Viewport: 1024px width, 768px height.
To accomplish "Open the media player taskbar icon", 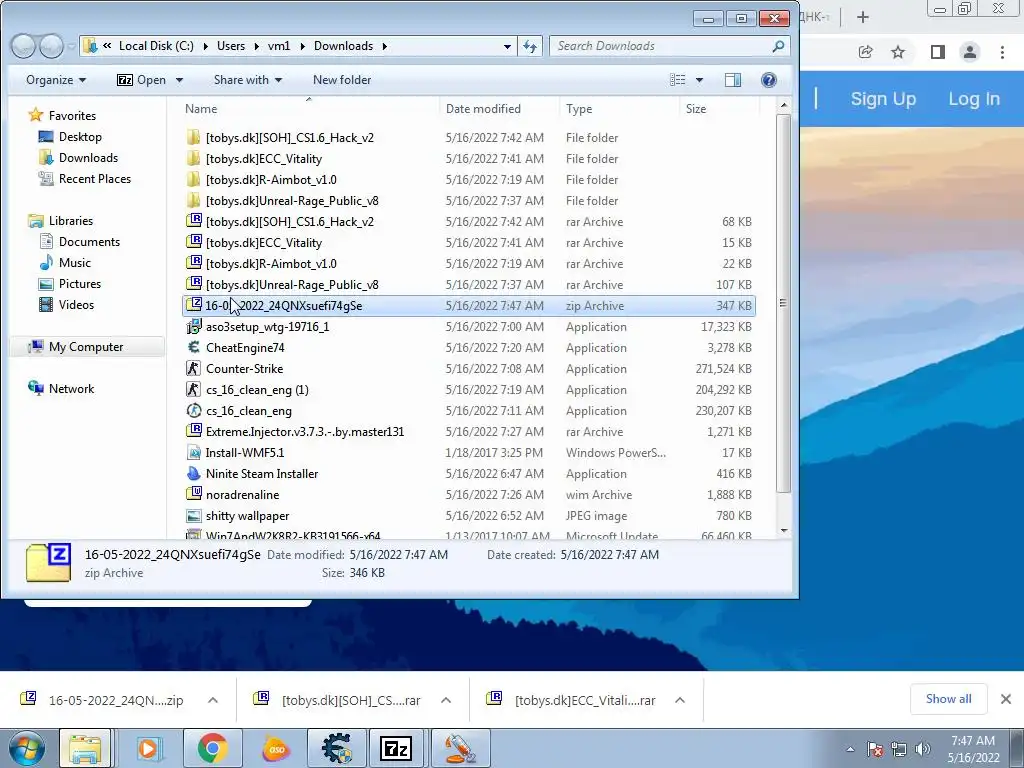I will (x=149, y=748).
